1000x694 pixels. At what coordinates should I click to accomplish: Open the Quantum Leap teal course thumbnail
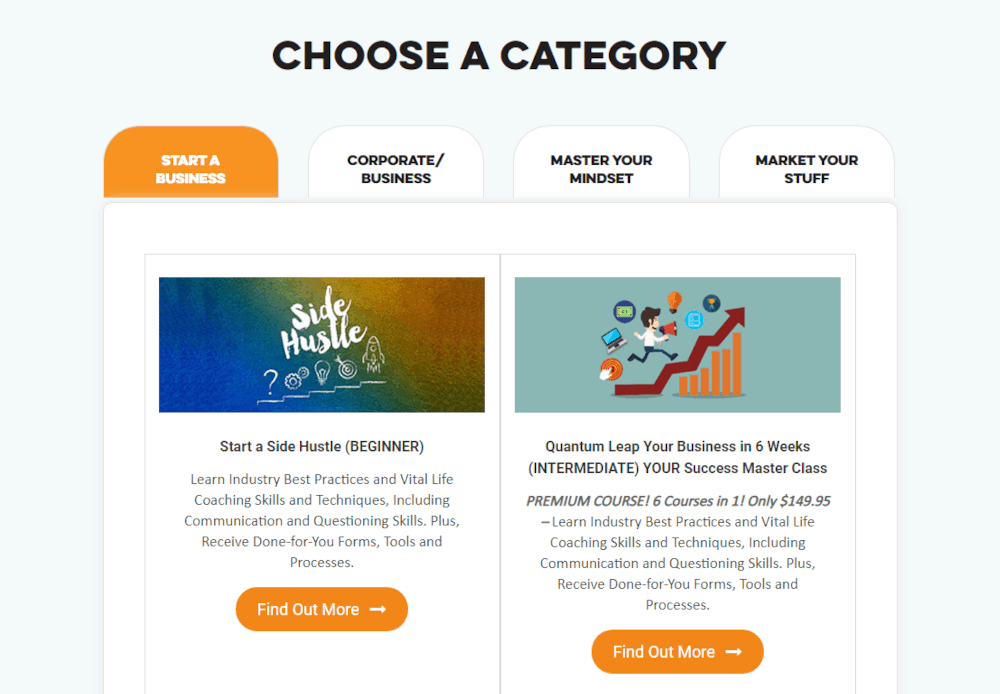[x=677, y=344]
